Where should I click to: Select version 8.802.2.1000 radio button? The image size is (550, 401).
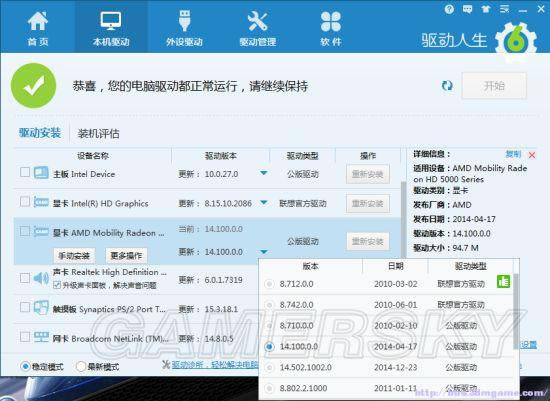point(269,388)
